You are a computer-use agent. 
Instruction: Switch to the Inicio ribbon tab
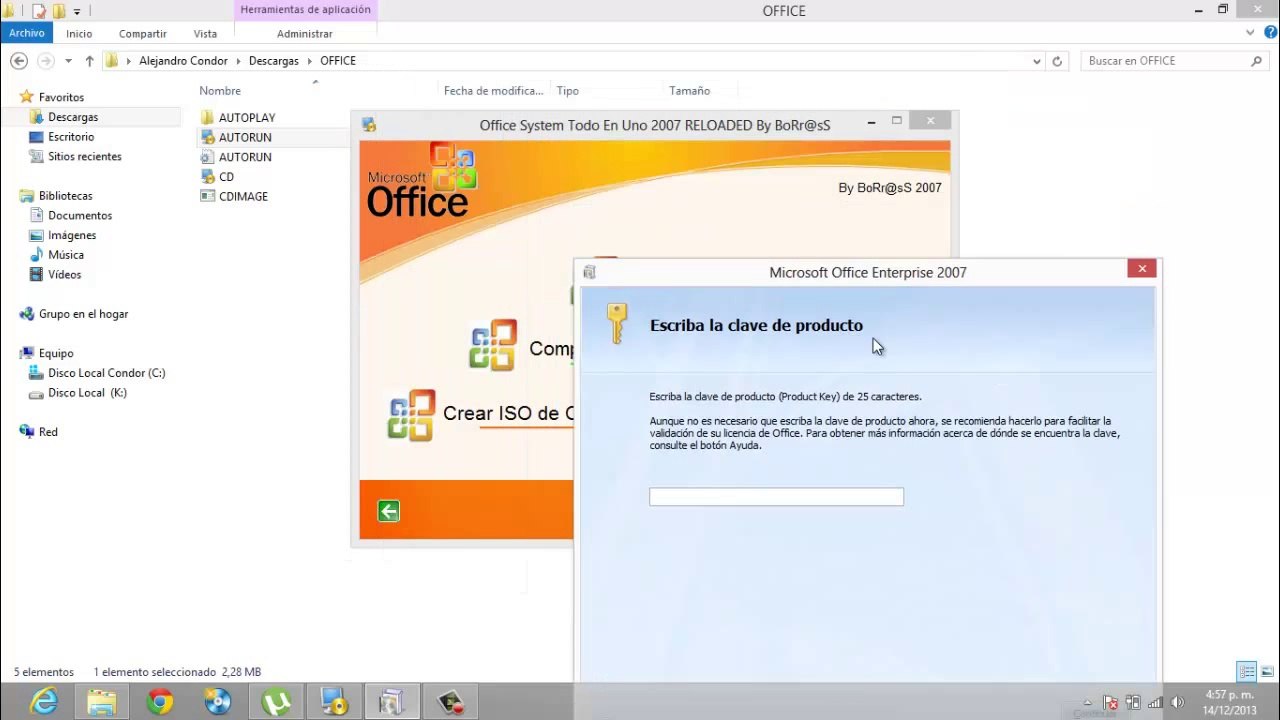pyautogui.click(x=79, y=33)
